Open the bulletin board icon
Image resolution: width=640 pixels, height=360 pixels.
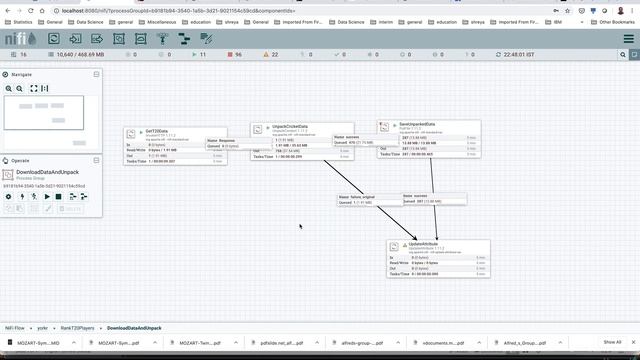[634, 54]
